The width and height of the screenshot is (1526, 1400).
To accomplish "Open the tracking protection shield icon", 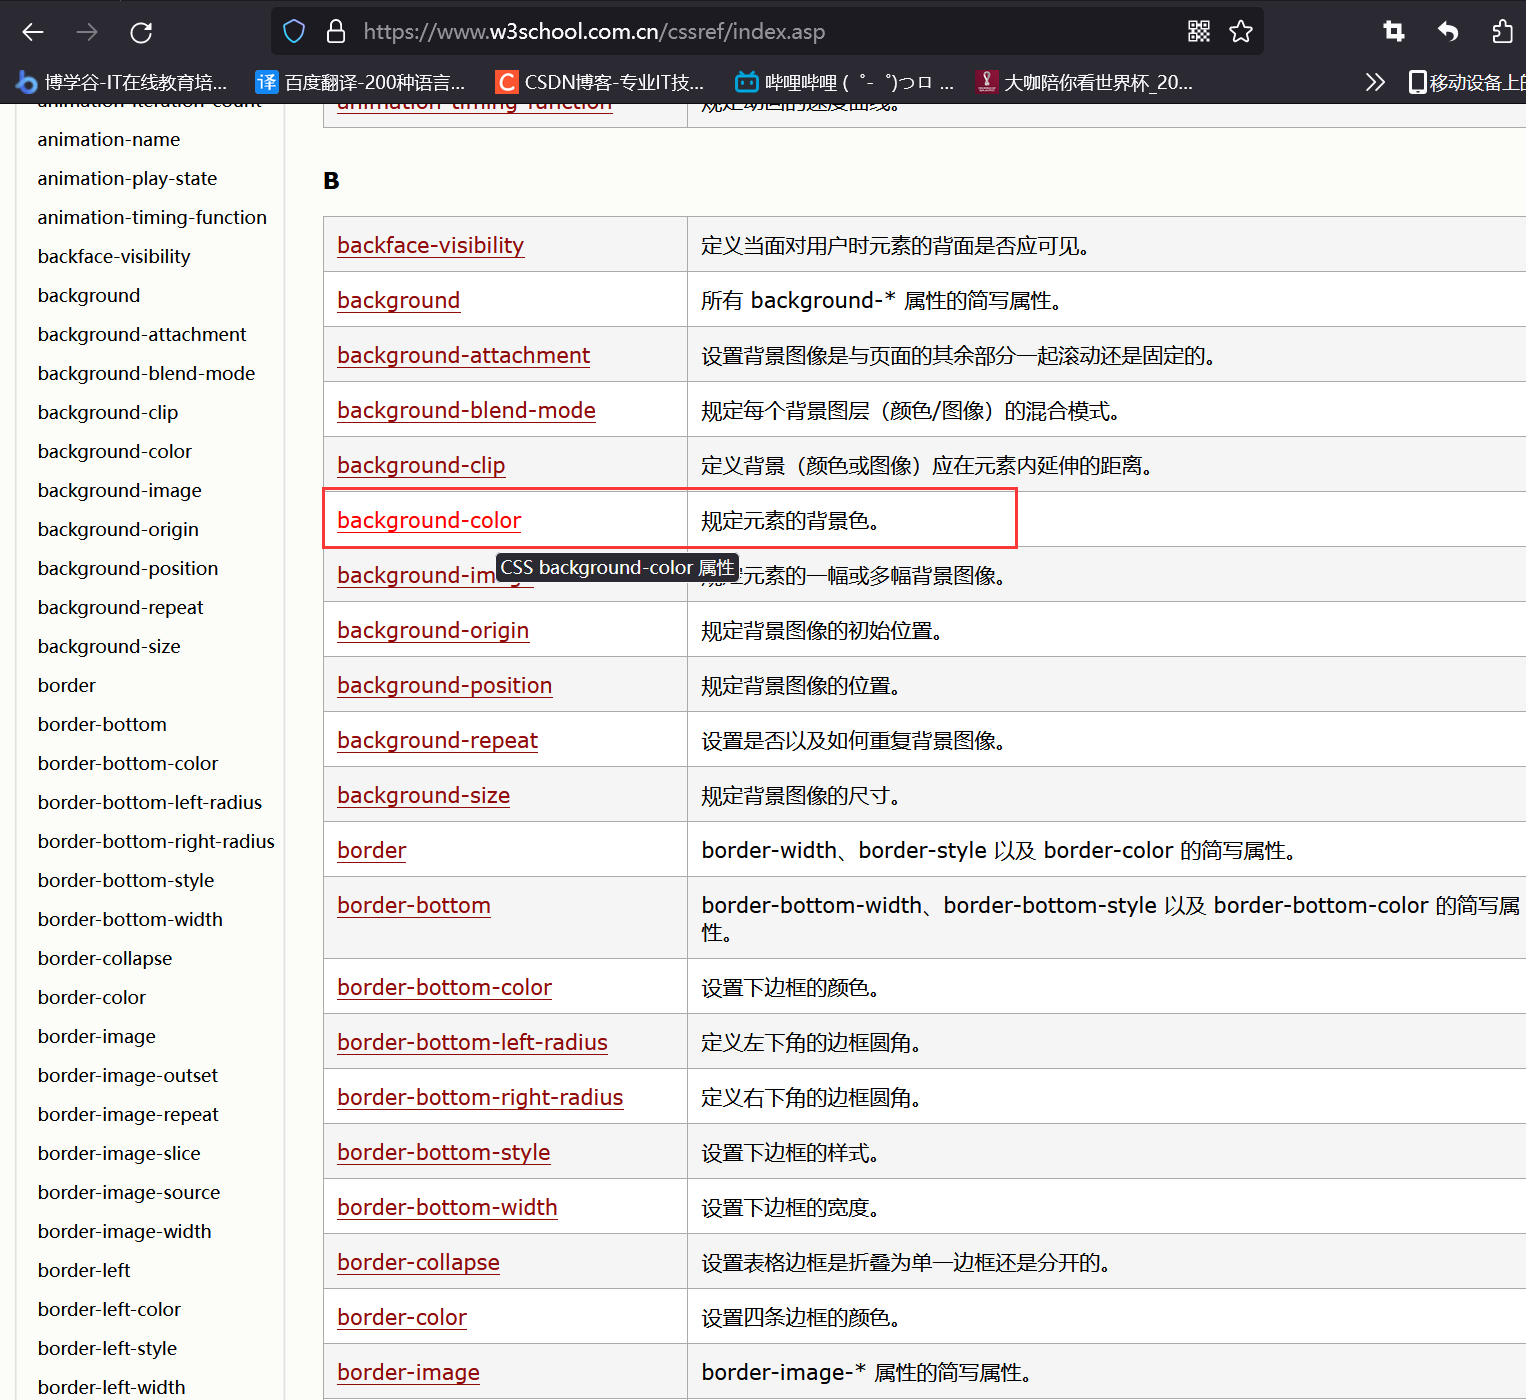I will (x=294, y=32).
